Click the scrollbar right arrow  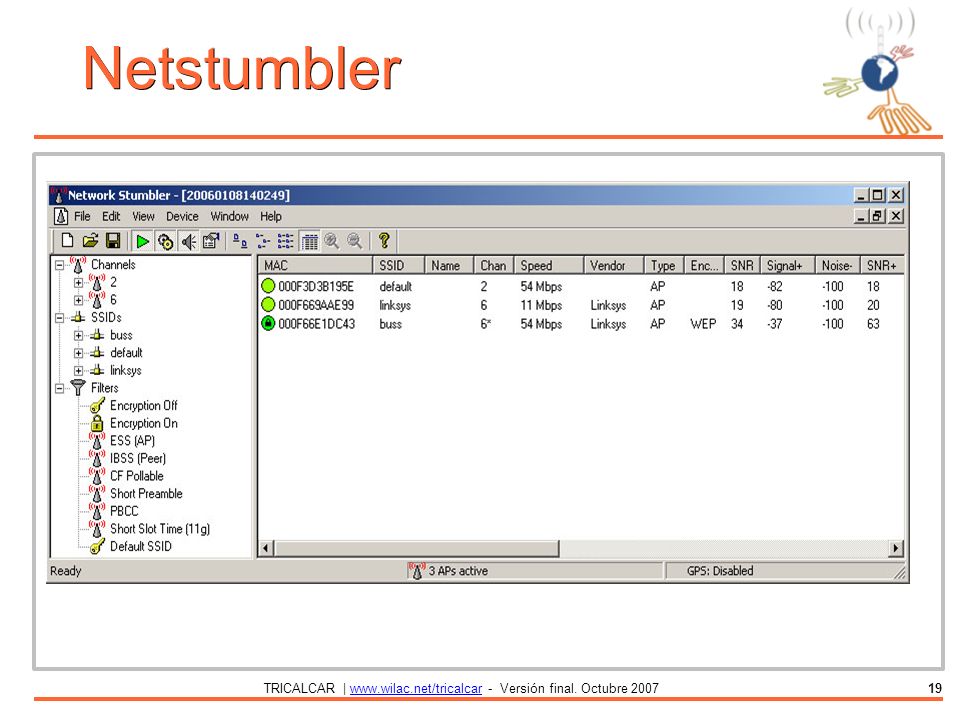click(x=896, y=548)
